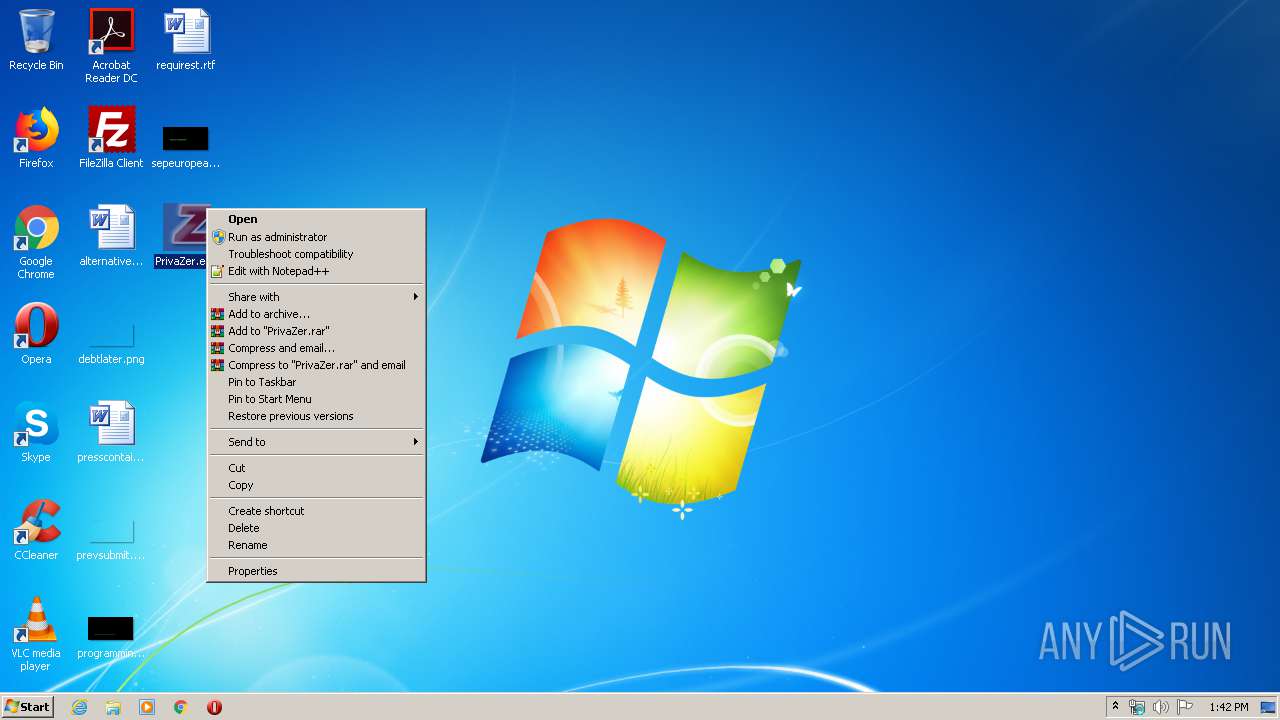This screenshot has height=720, width=1280.
Task: Show hidden tray icons arrow
Action: coord(1115,707)
